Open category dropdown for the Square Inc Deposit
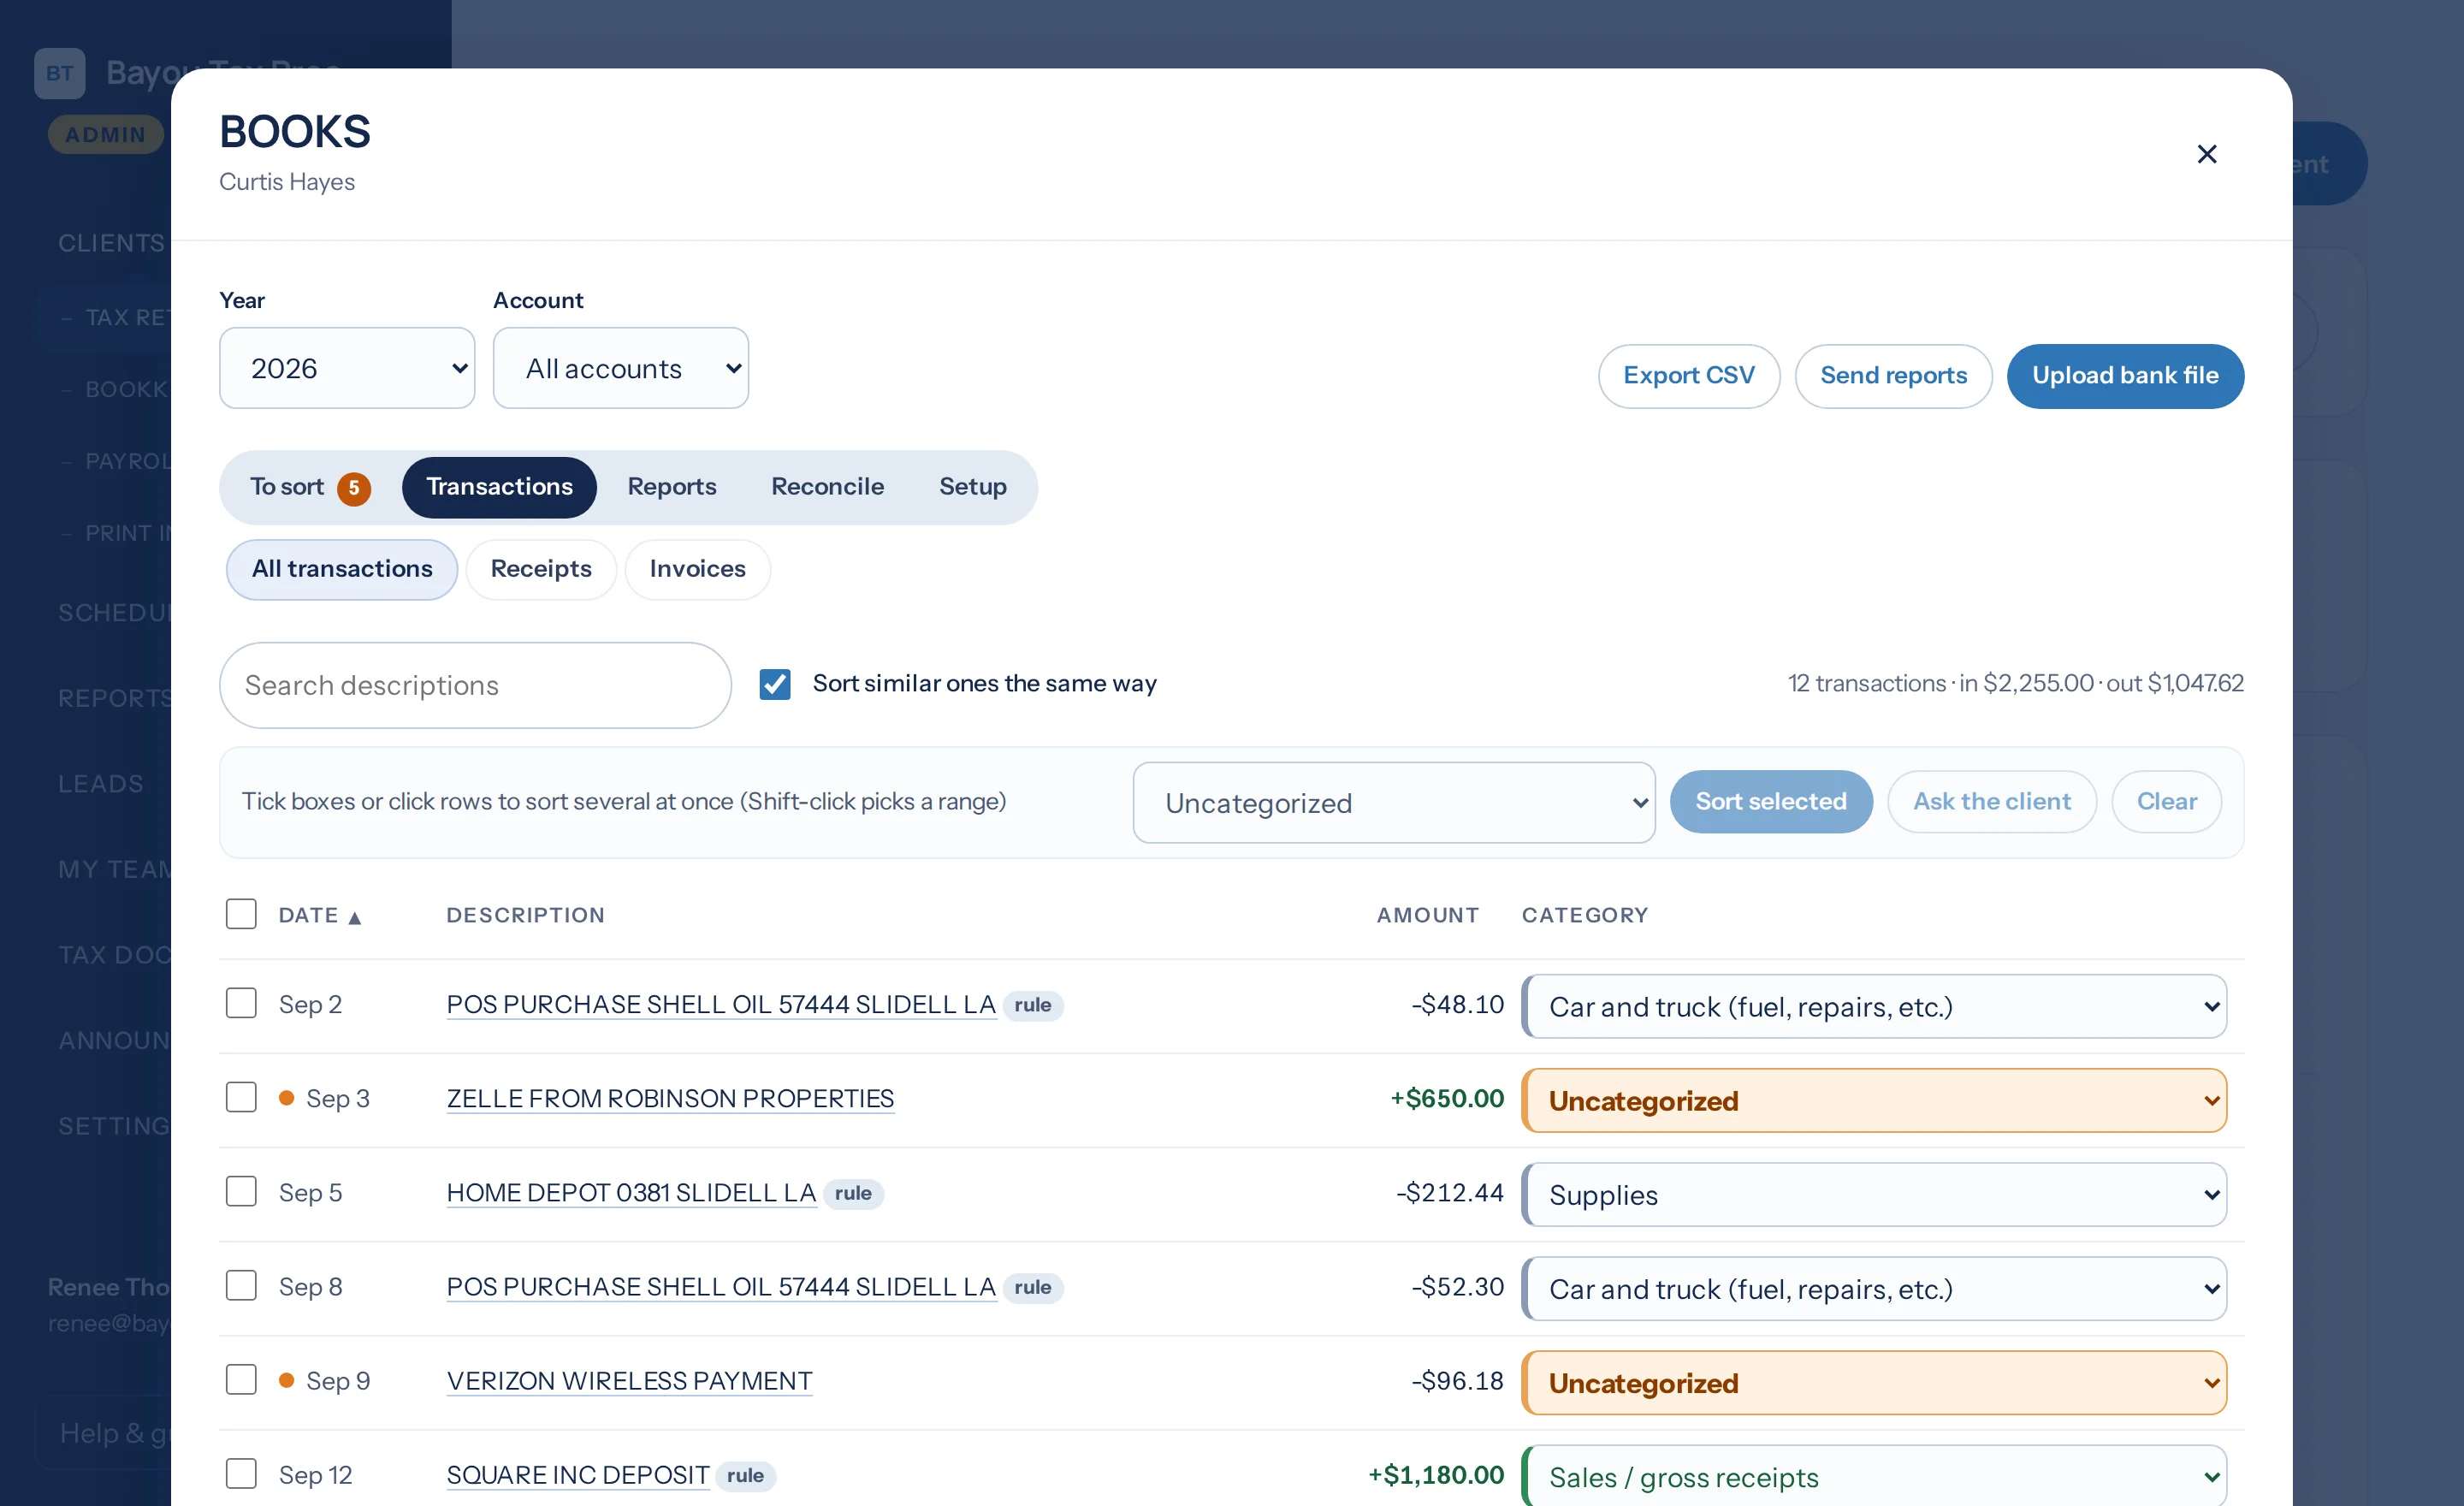Viewport: 2464px width, 1506px height. (1875, 1476)
